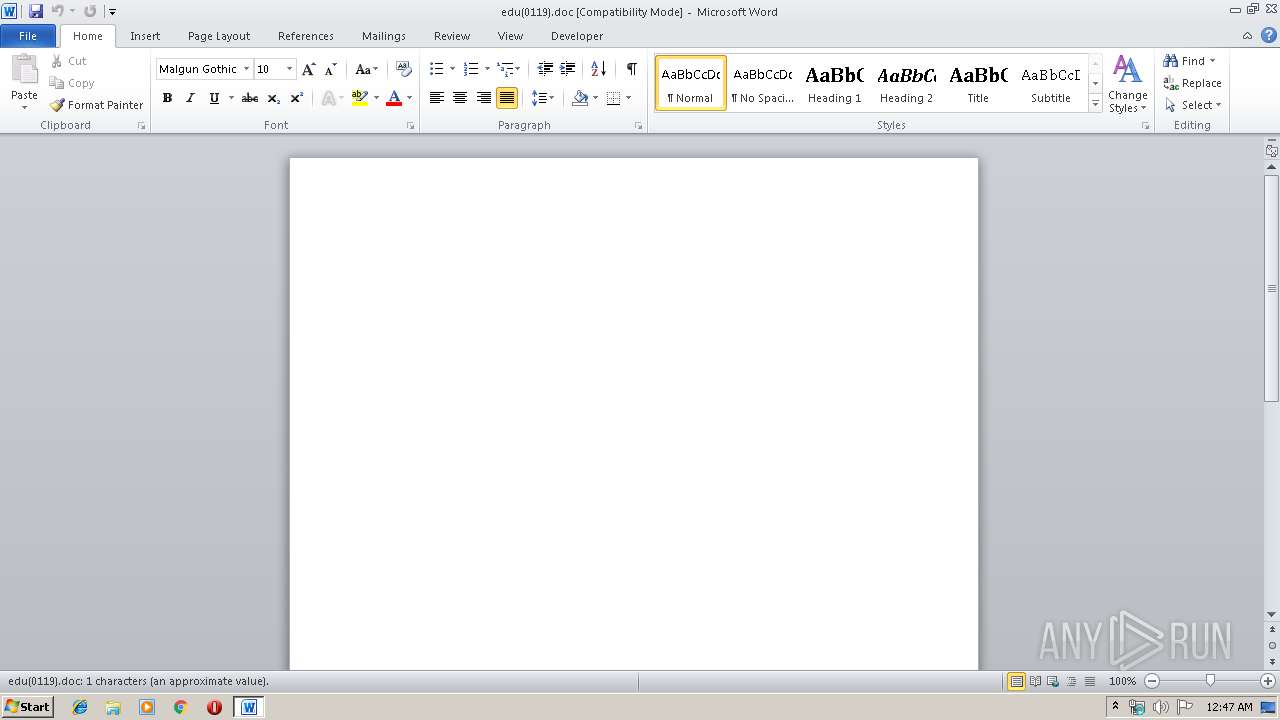This screenshot has height=720, width=1280.
Task: Click the Paste clipboard icon
Action: (24, 71)
